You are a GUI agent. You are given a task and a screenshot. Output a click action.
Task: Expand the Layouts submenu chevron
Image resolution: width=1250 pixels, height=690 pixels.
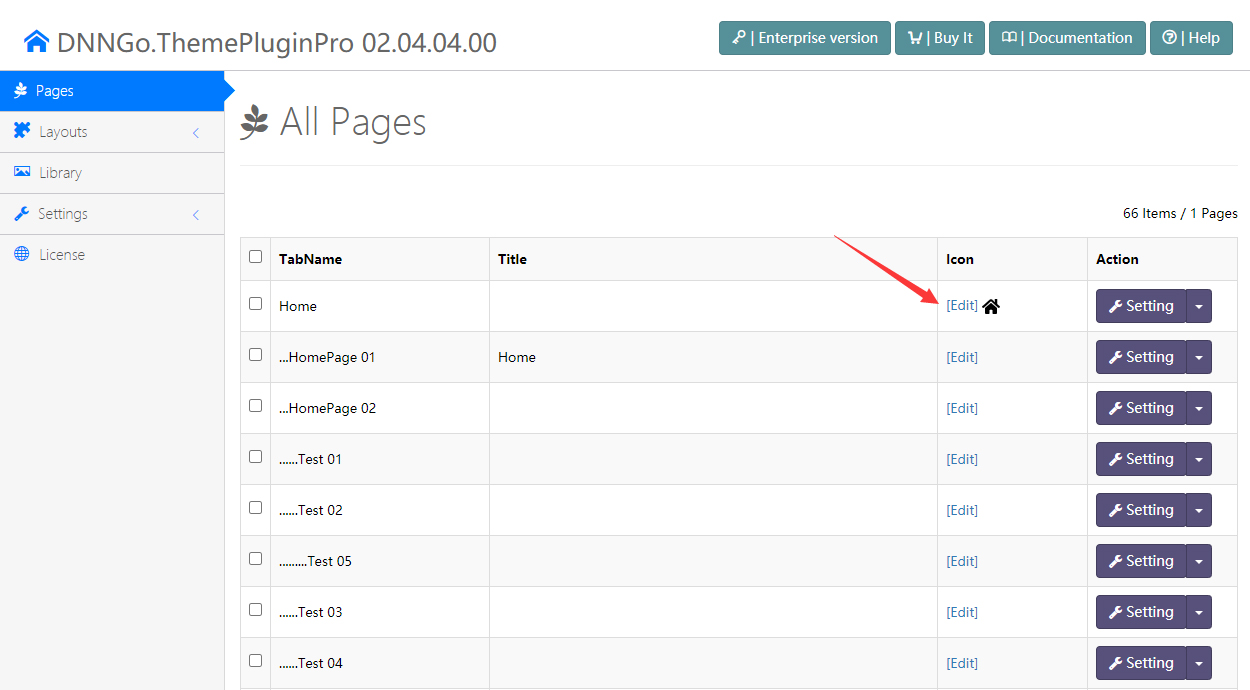(x=196, y=132)
